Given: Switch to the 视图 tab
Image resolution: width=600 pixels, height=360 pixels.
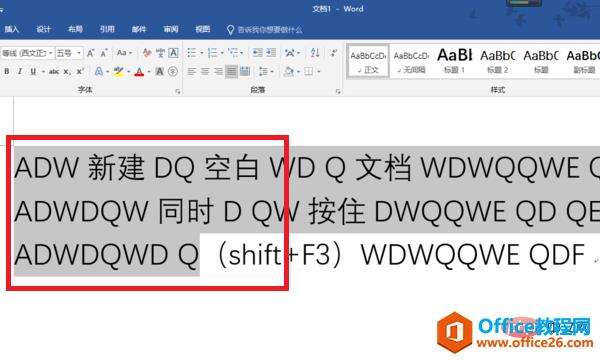Looking at the screenshot, I should click(x=202, y=29).
